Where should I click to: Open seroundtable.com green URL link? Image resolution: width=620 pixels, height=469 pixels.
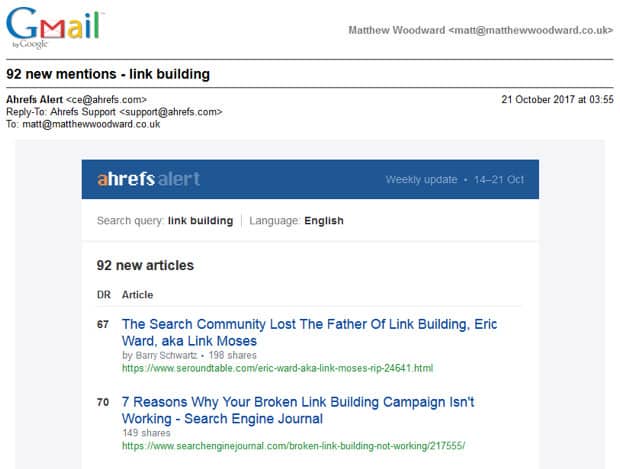point(277,368)
